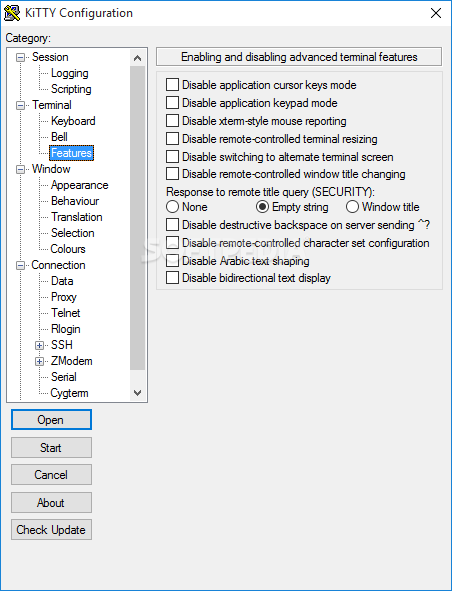Image resolution: width=452 pixels, height=591 pixels.
Task: Select the ZModem category
Action: [x=72, y=361]
